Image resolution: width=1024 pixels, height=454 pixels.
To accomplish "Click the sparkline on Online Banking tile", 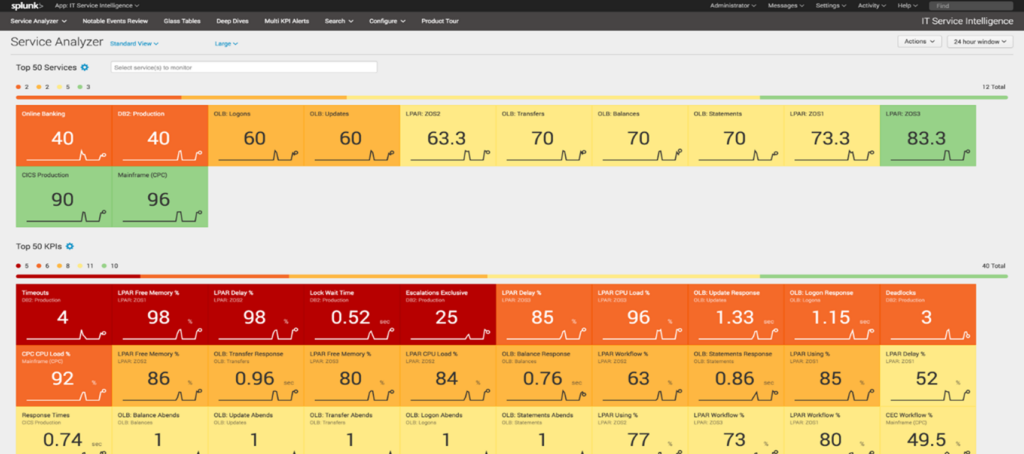I will 67,155.
